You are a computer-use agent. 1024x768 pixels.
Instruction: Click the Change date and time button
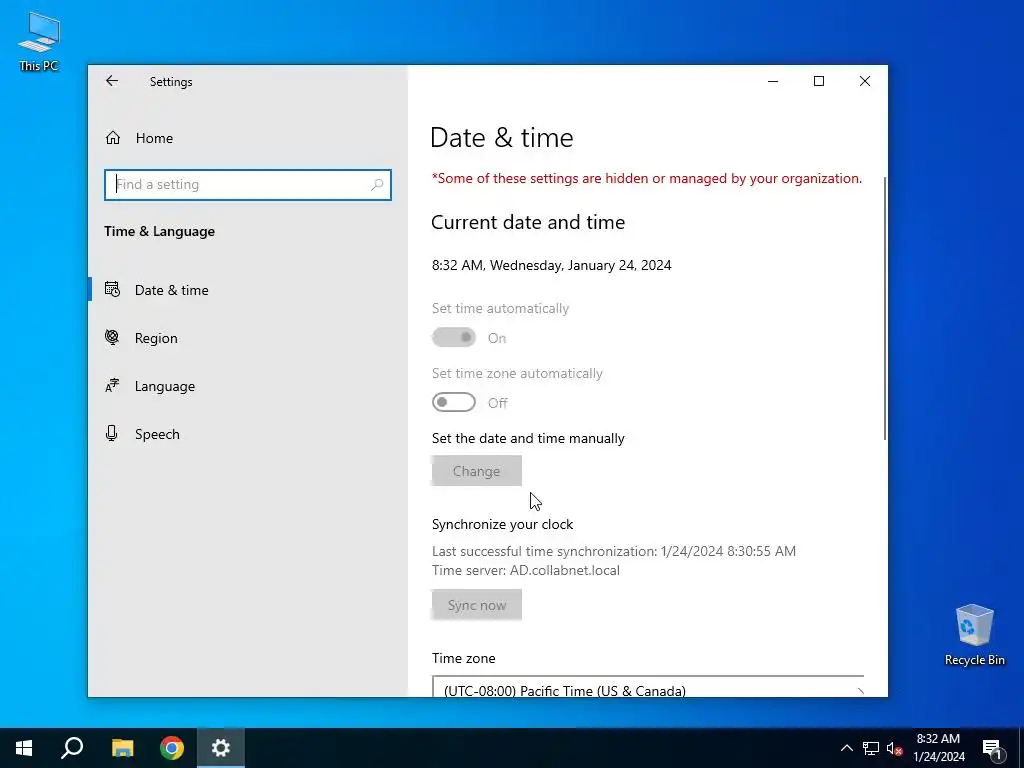477,471
